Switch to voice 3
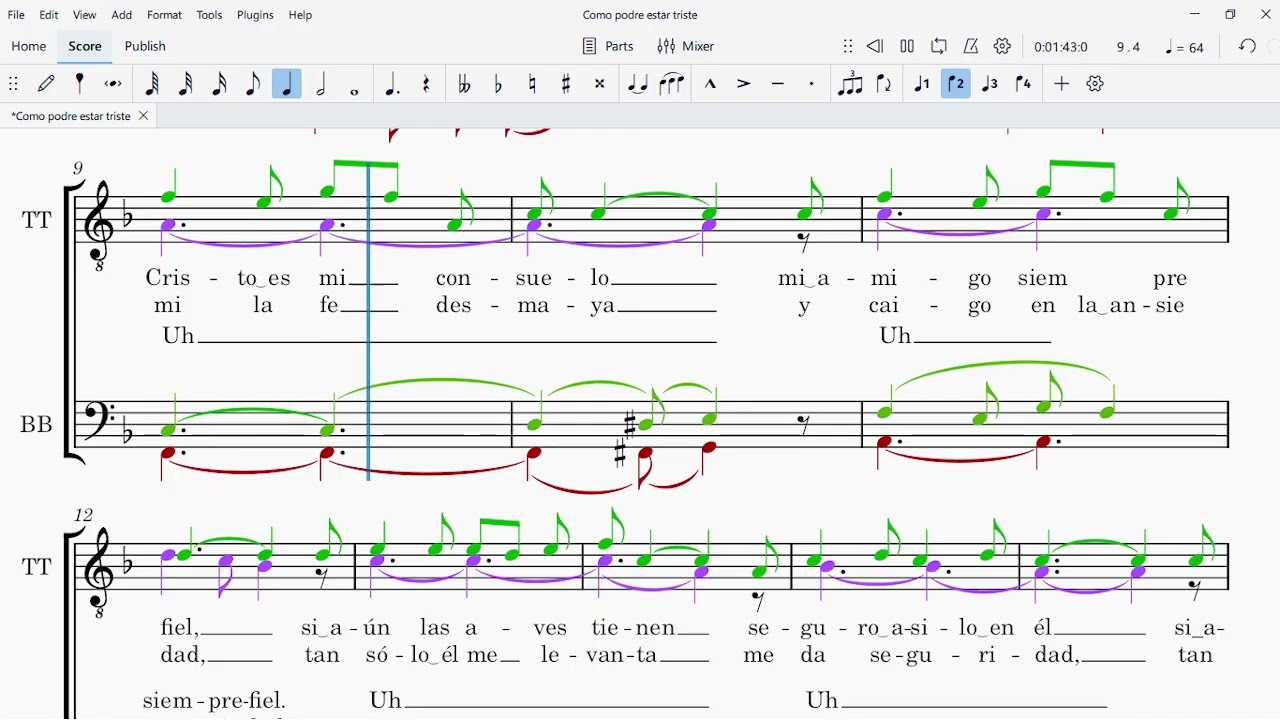Image resolution: width=1280 pixels, height=720 pixels. click(x=991, y=85)
